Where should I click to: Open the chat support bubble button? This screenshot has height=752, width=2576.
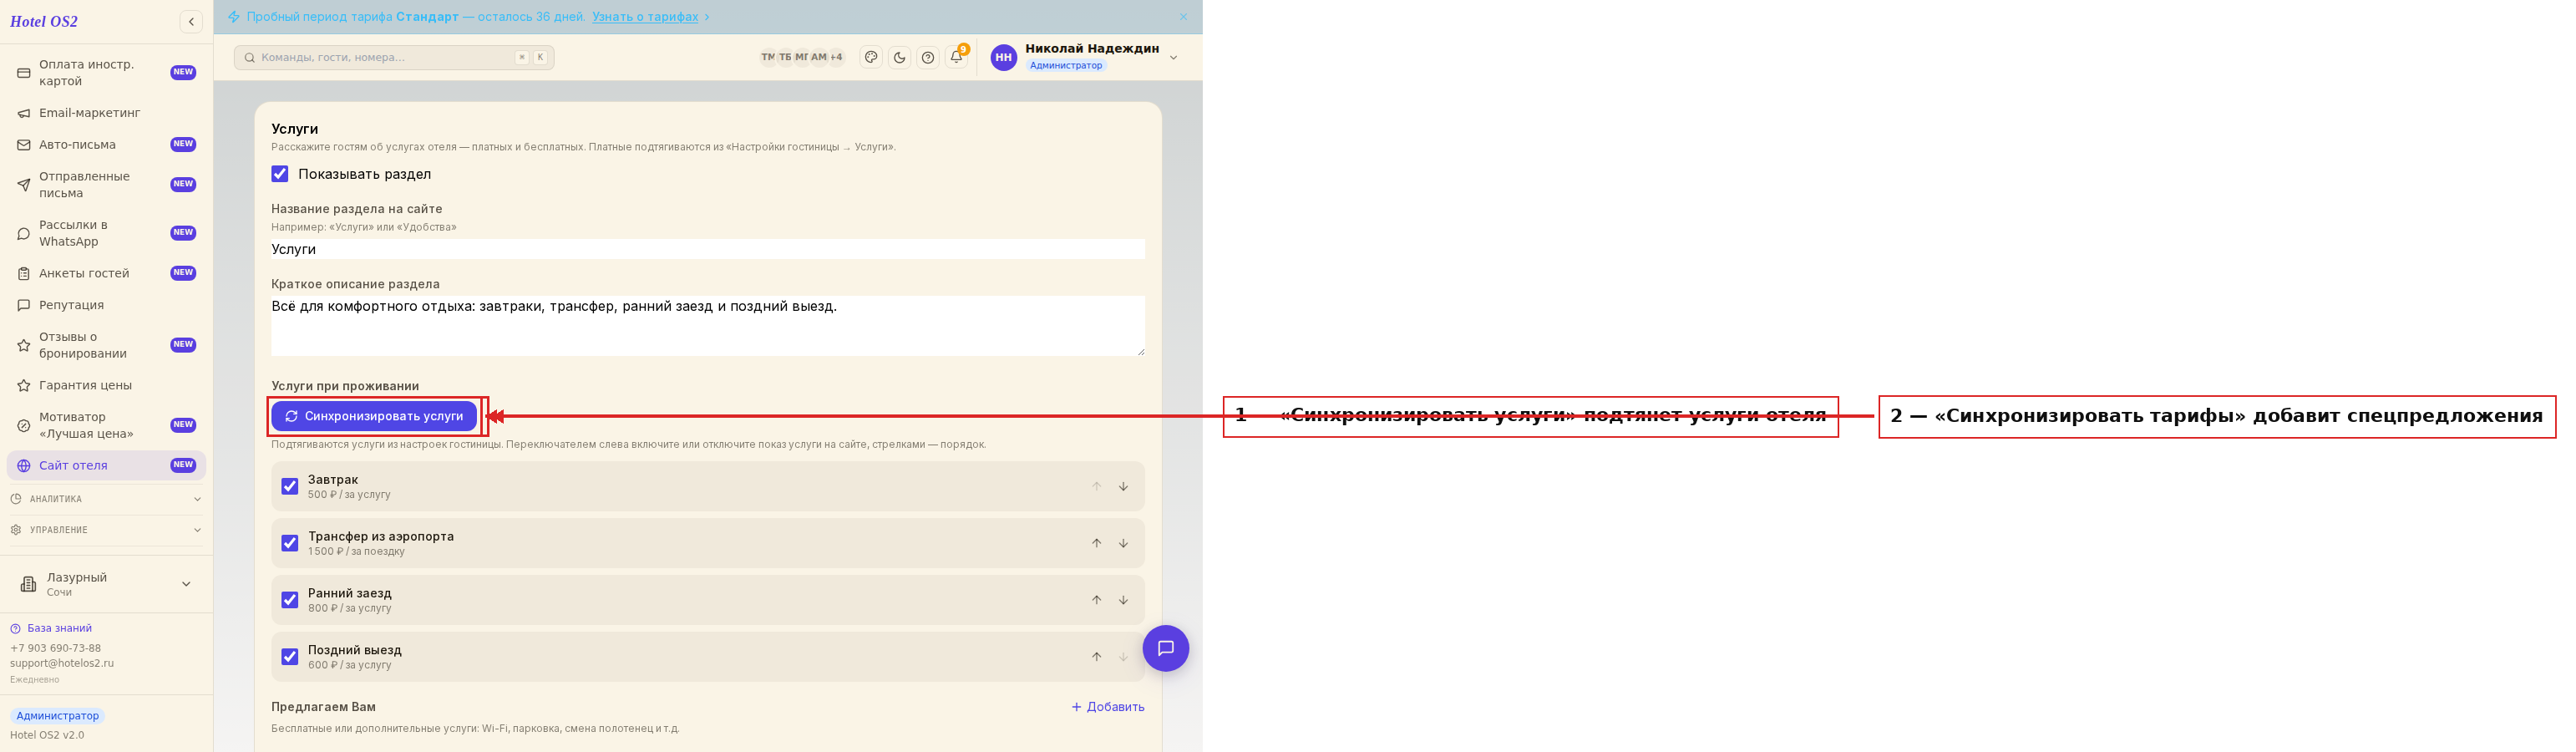click(x=1165, y=648)
